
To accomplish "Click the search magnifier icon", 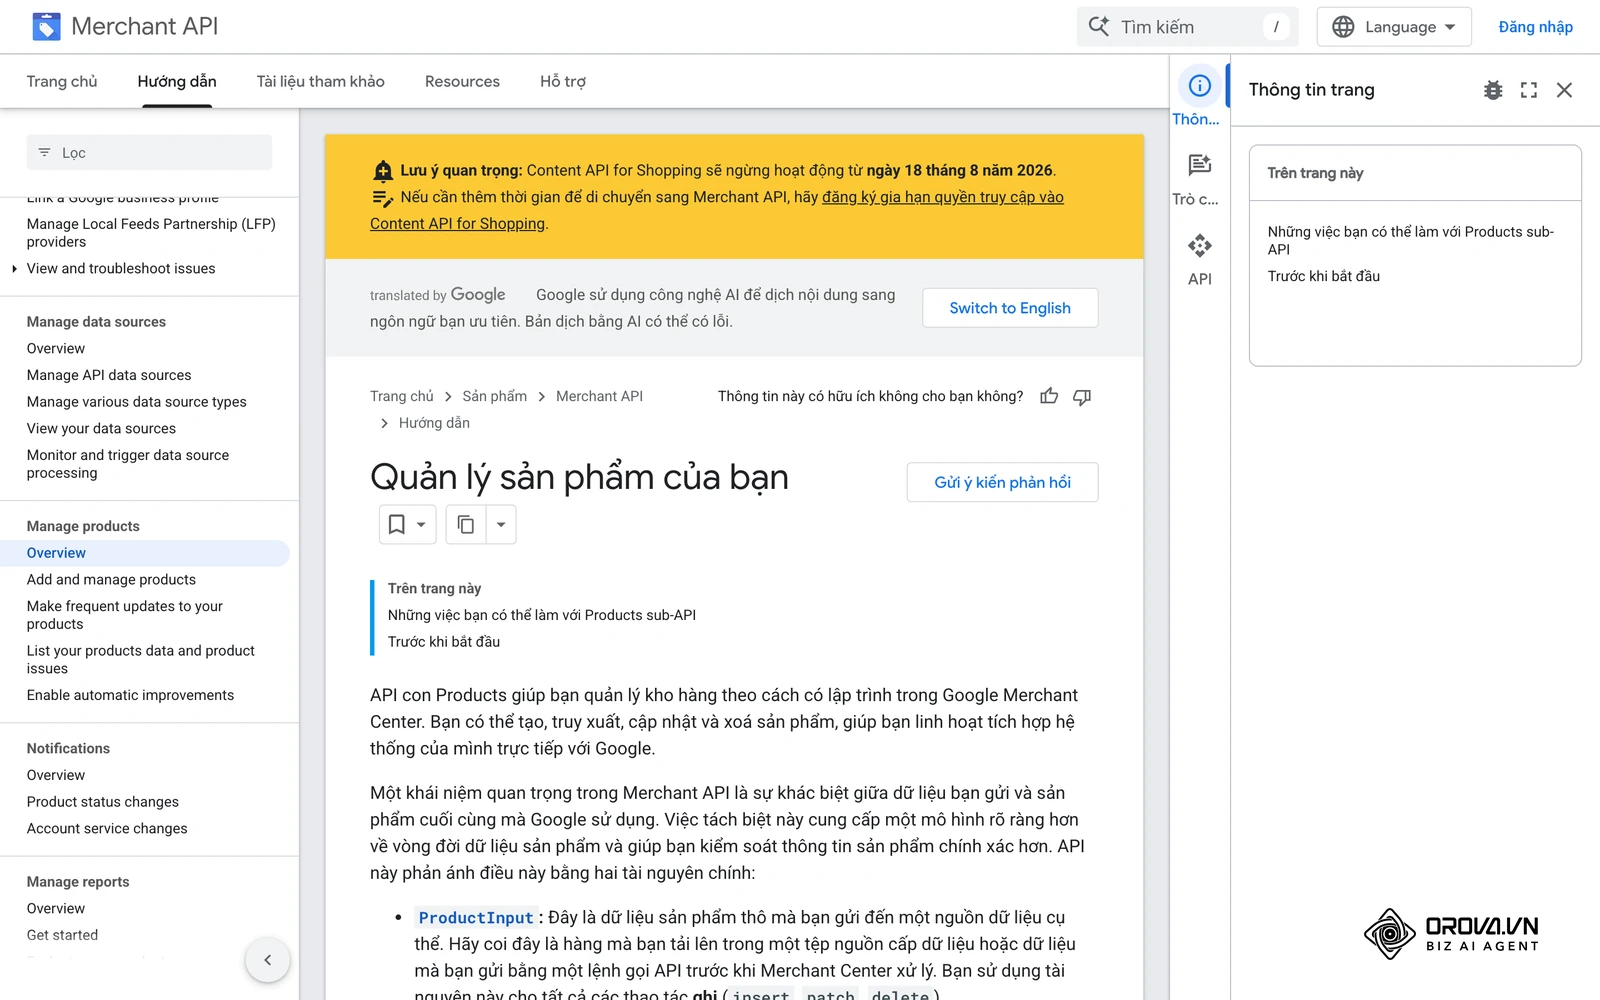I will coord(1098,26).
